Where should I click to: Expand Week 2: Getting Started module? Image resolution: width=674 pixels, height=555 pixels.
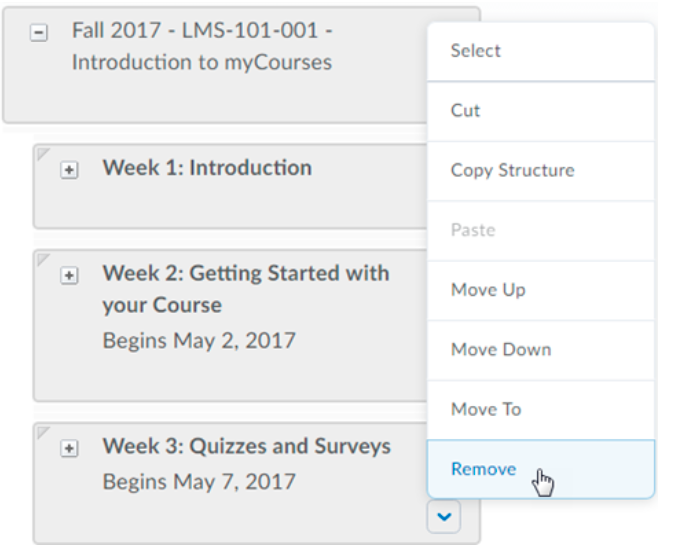pos(69,275)
